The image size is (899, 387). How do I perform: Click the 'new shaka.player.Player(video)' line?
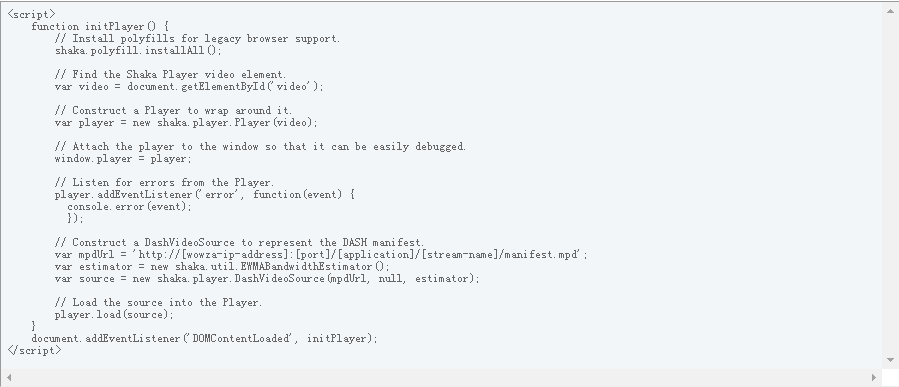point(186,123)
